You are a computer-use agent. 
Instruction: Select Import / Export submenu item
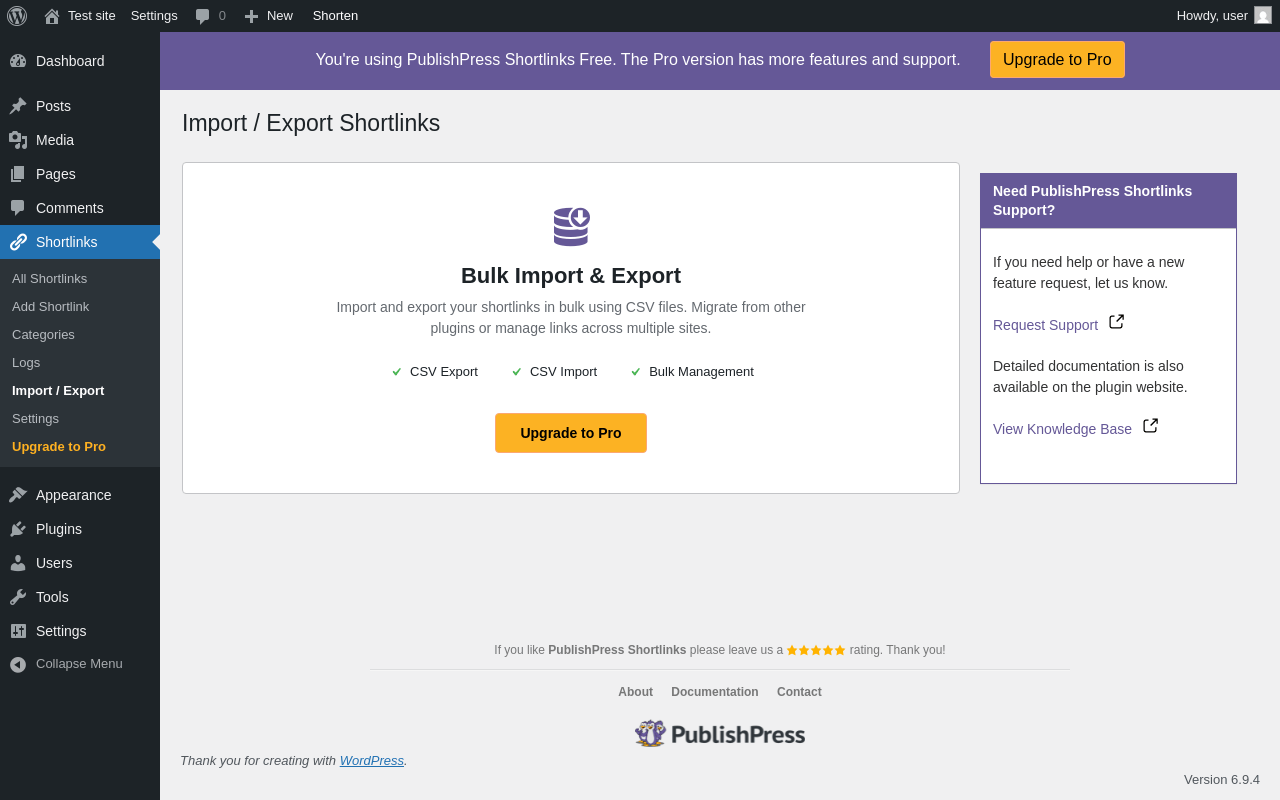[58, 390]
